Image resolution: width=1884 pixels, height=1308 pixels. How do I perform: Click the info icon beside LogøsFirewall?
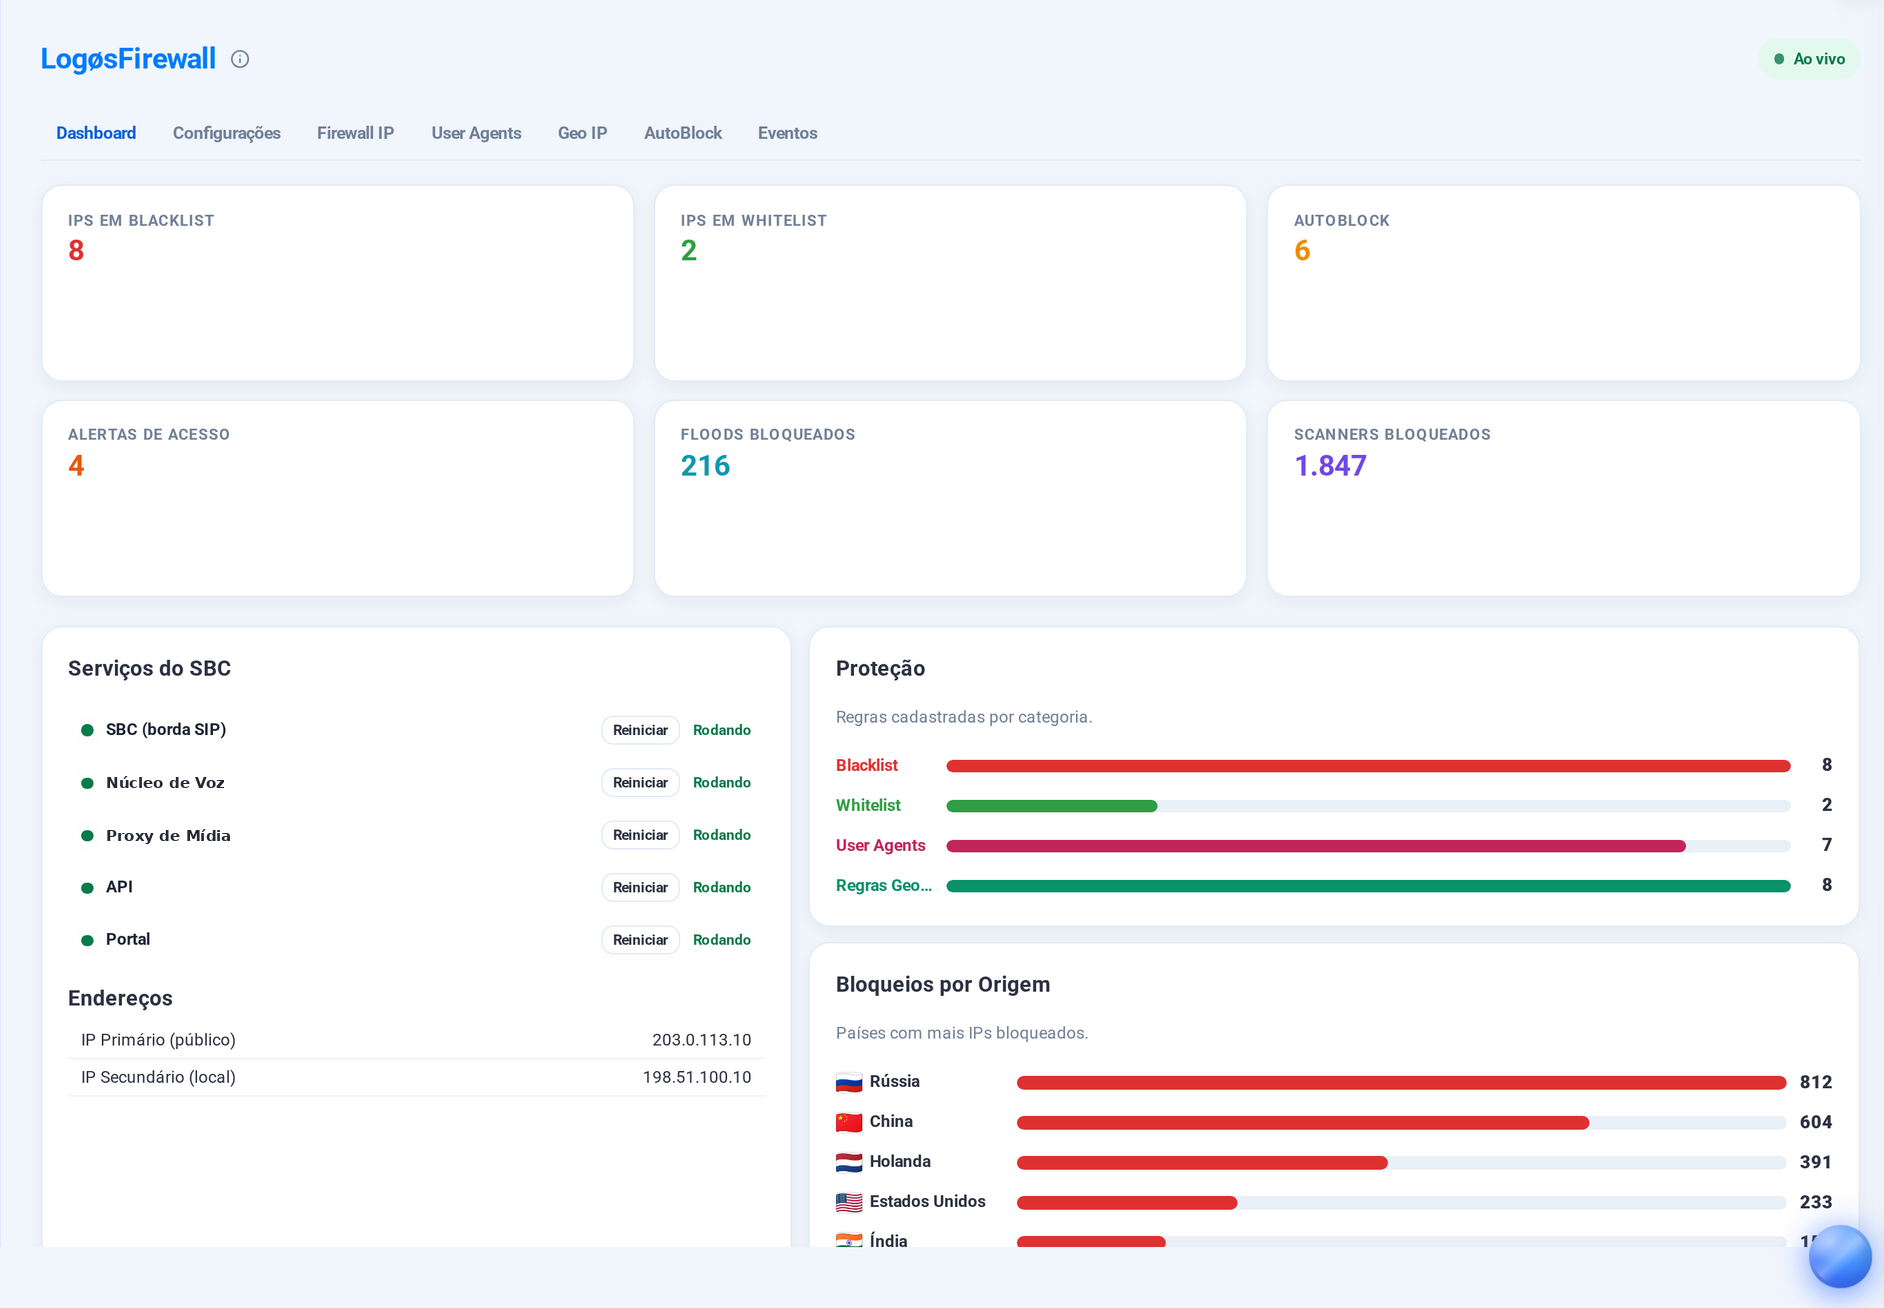click(x=240, y=59)
